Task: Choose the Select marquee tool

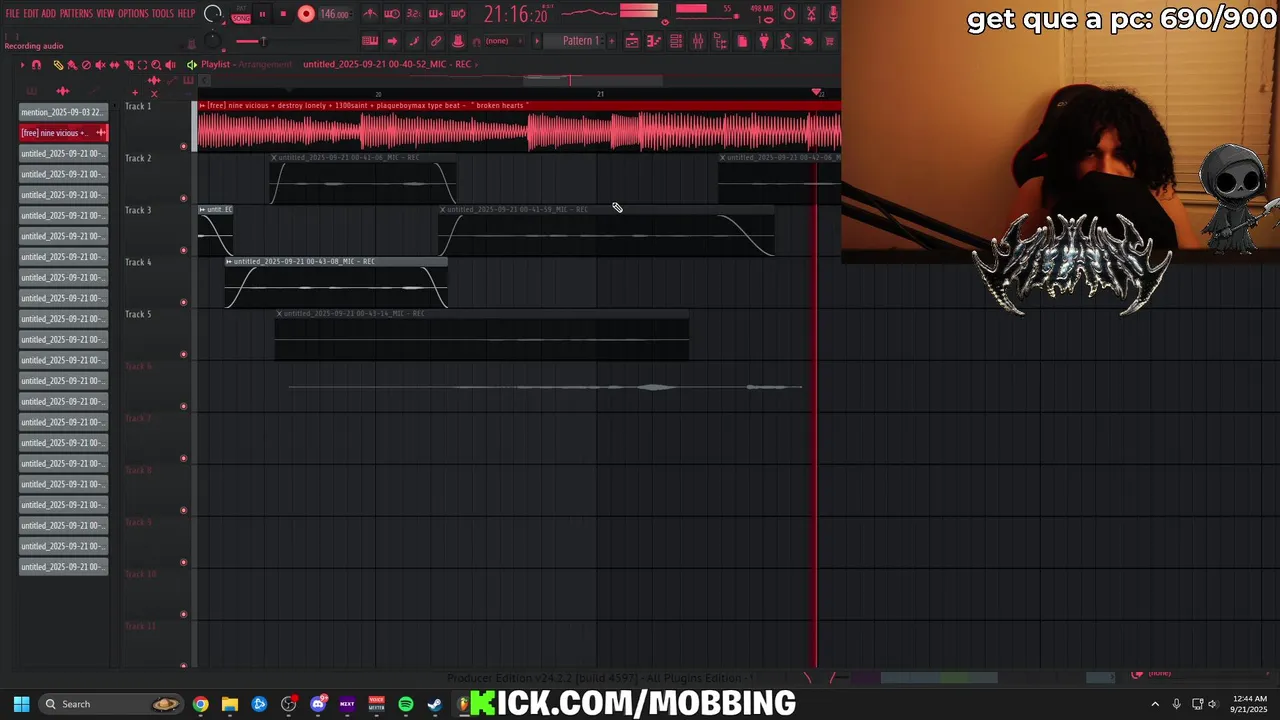Action: (x=142, y=65)
